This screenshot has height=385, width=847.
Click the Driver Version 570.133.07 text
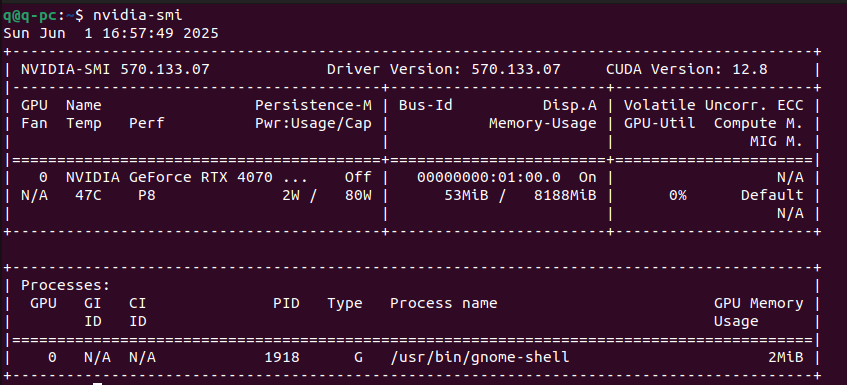click(443, 69)
